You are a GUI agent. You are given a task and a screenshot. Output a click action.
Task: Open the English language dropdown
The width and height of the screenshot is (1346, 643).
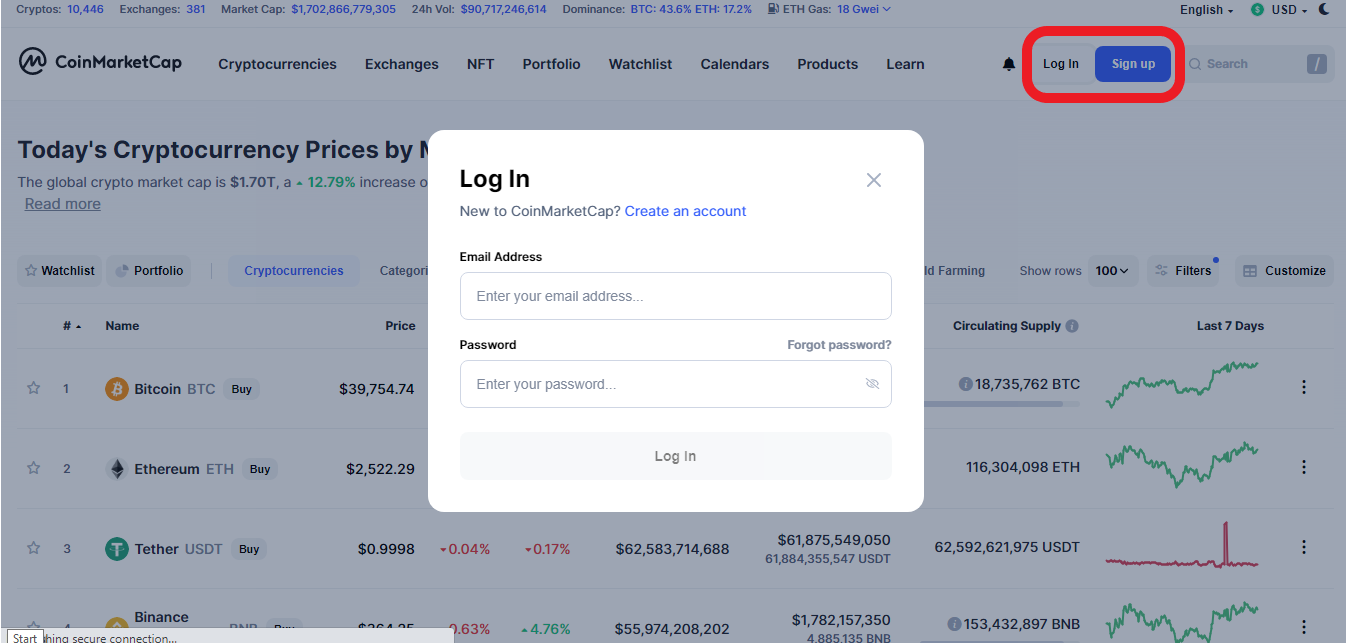click(x=1206, y=10)
